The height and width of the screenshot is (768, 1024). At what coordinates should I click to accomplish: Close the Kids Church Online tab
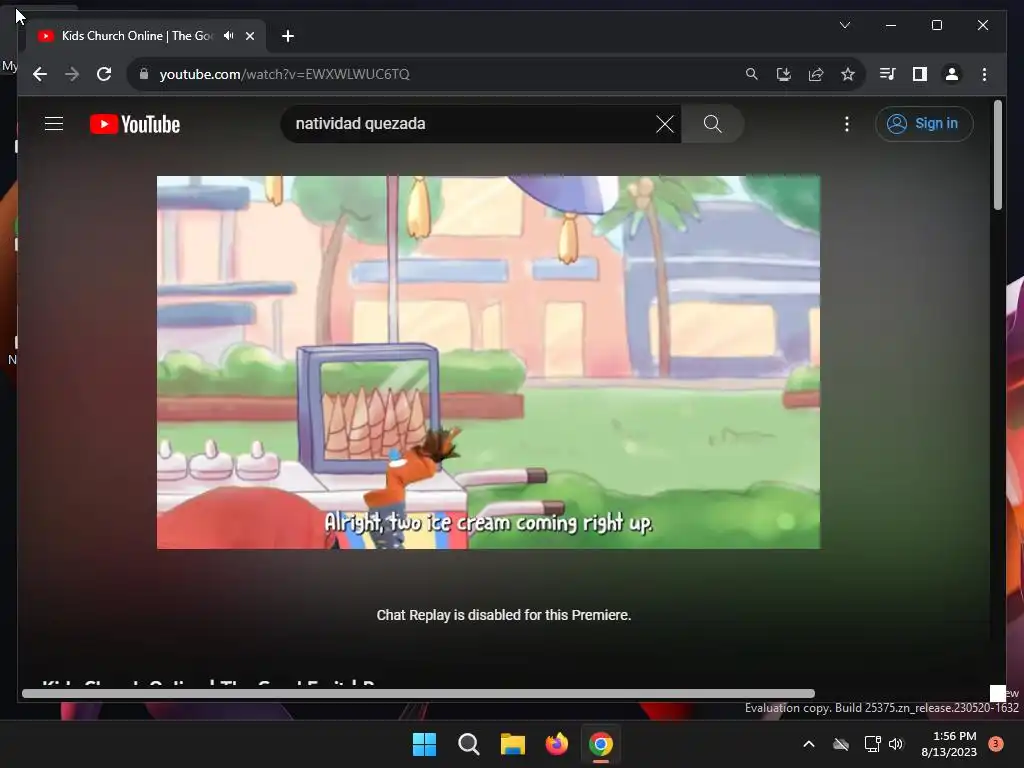(249, 36)
